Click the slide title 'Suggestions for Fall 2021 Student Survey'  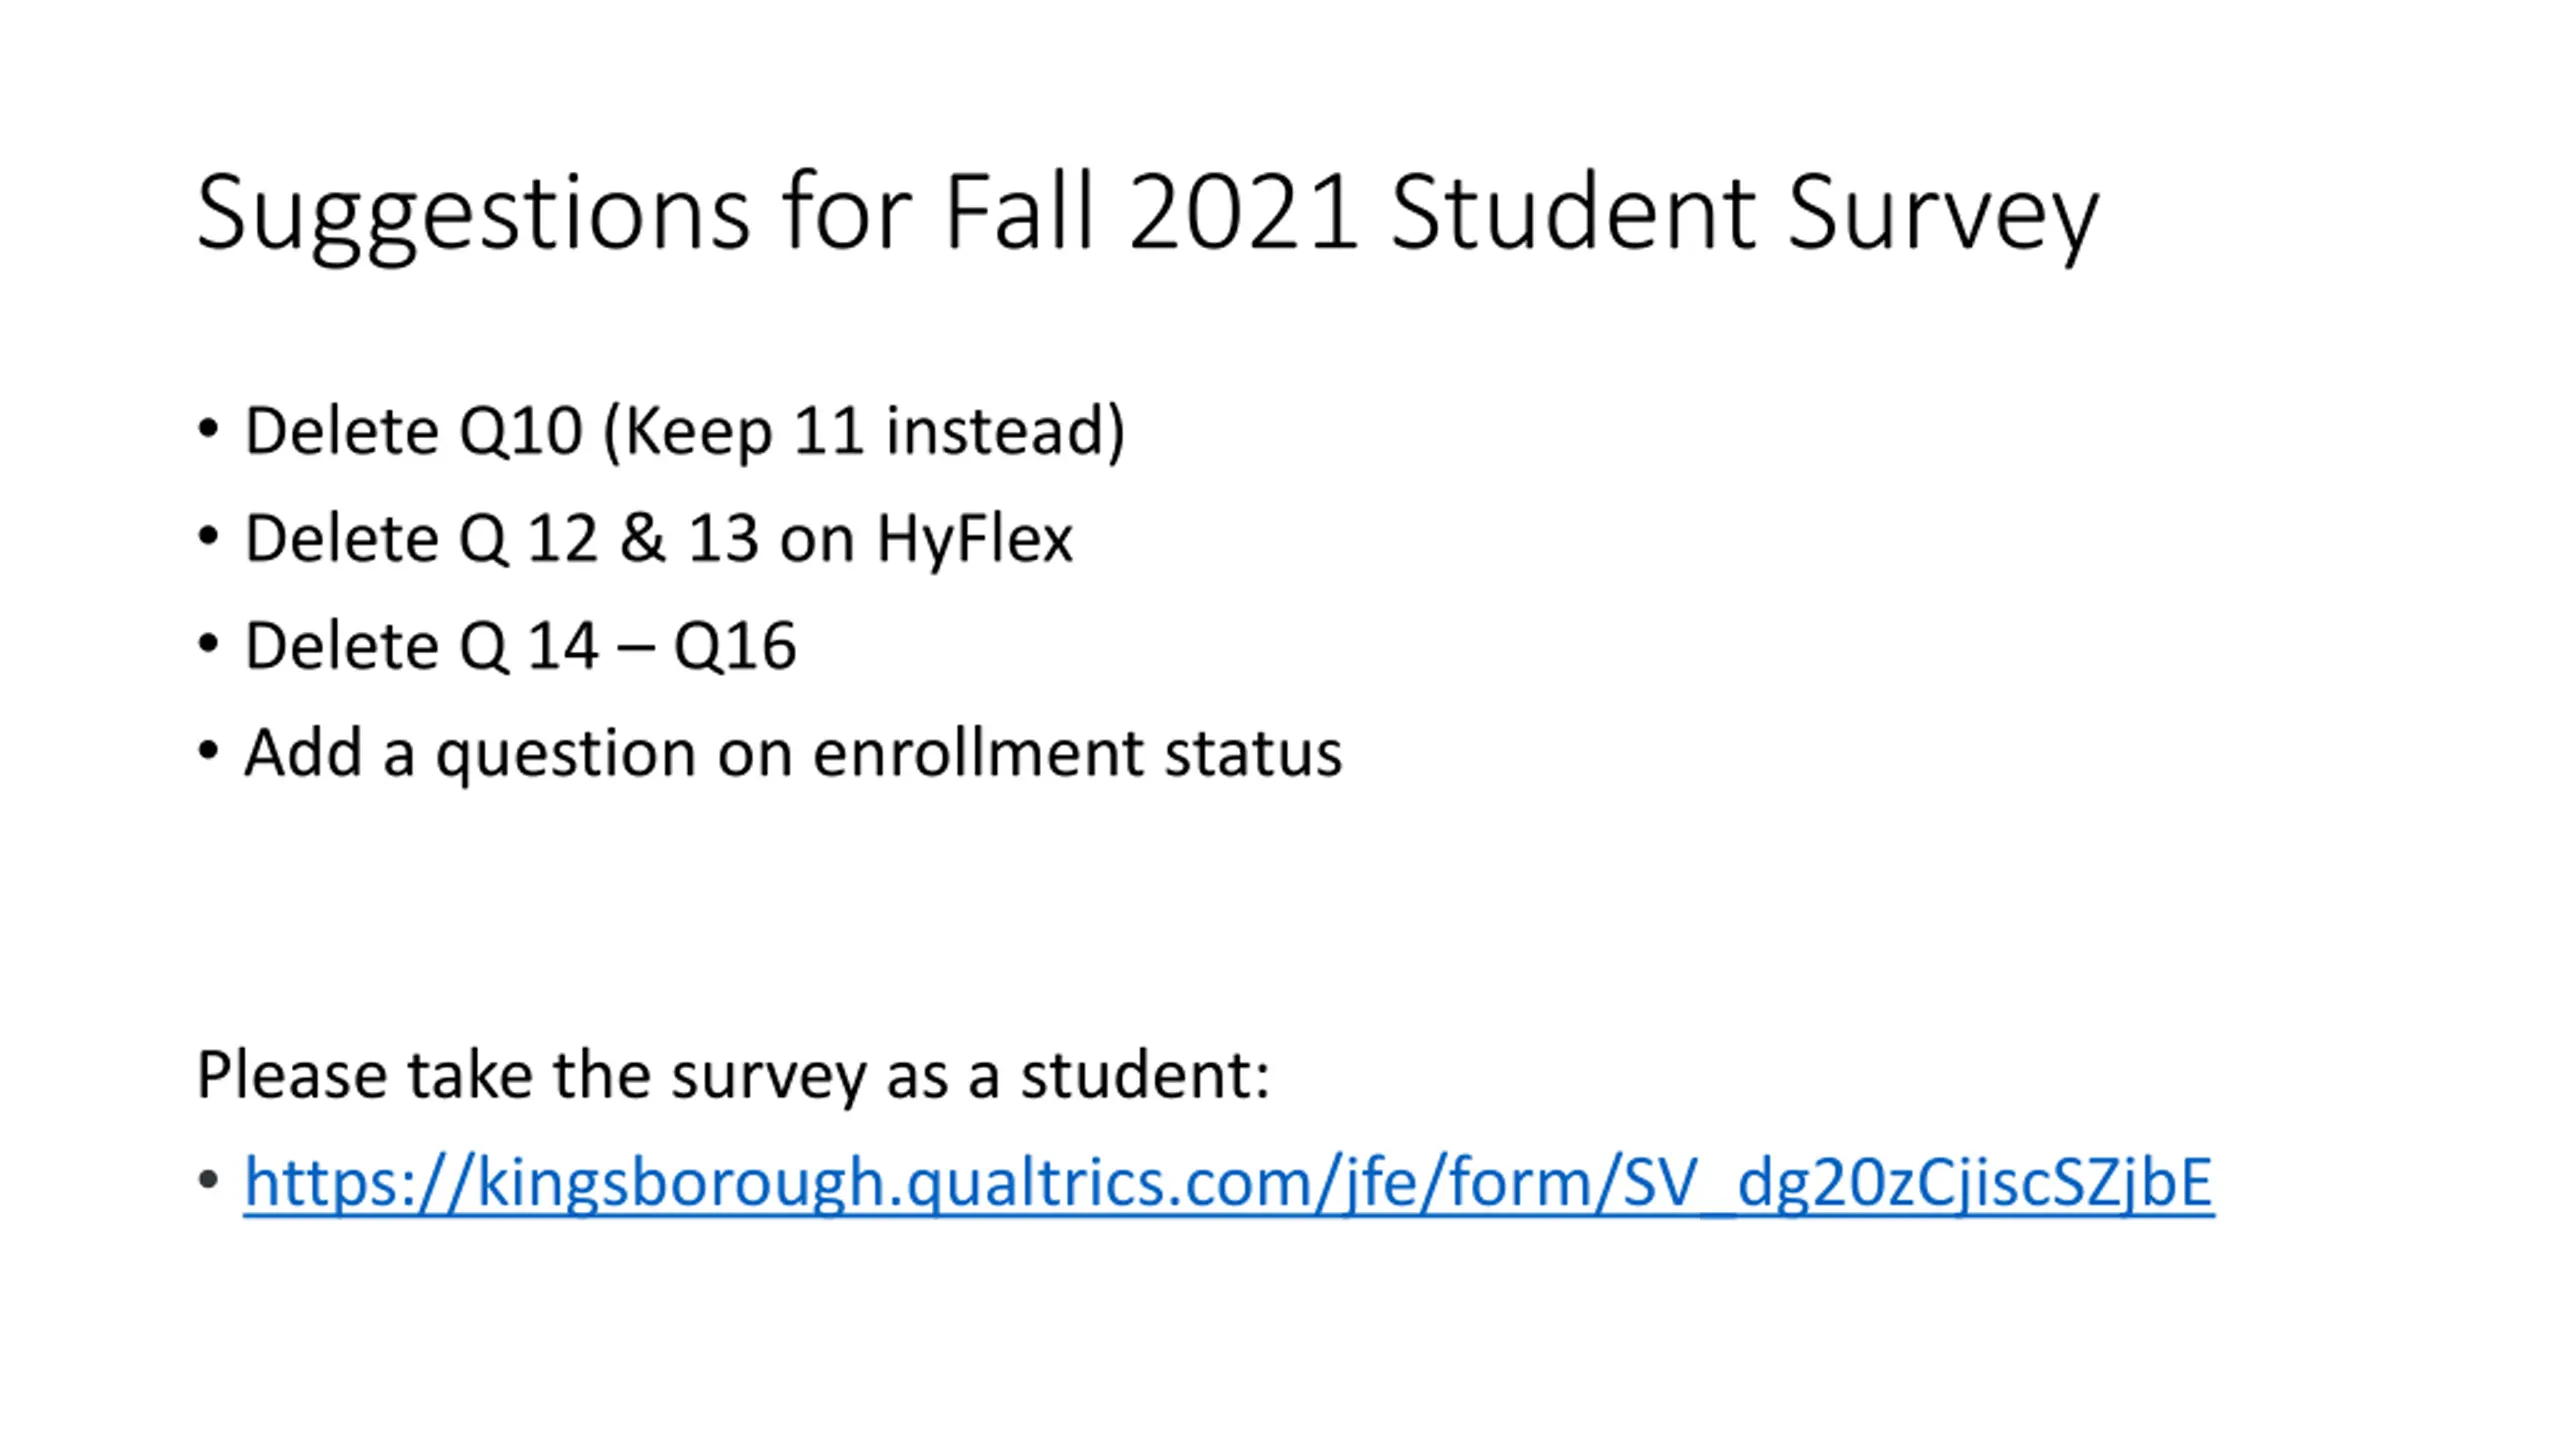[x=1147, y=214]
